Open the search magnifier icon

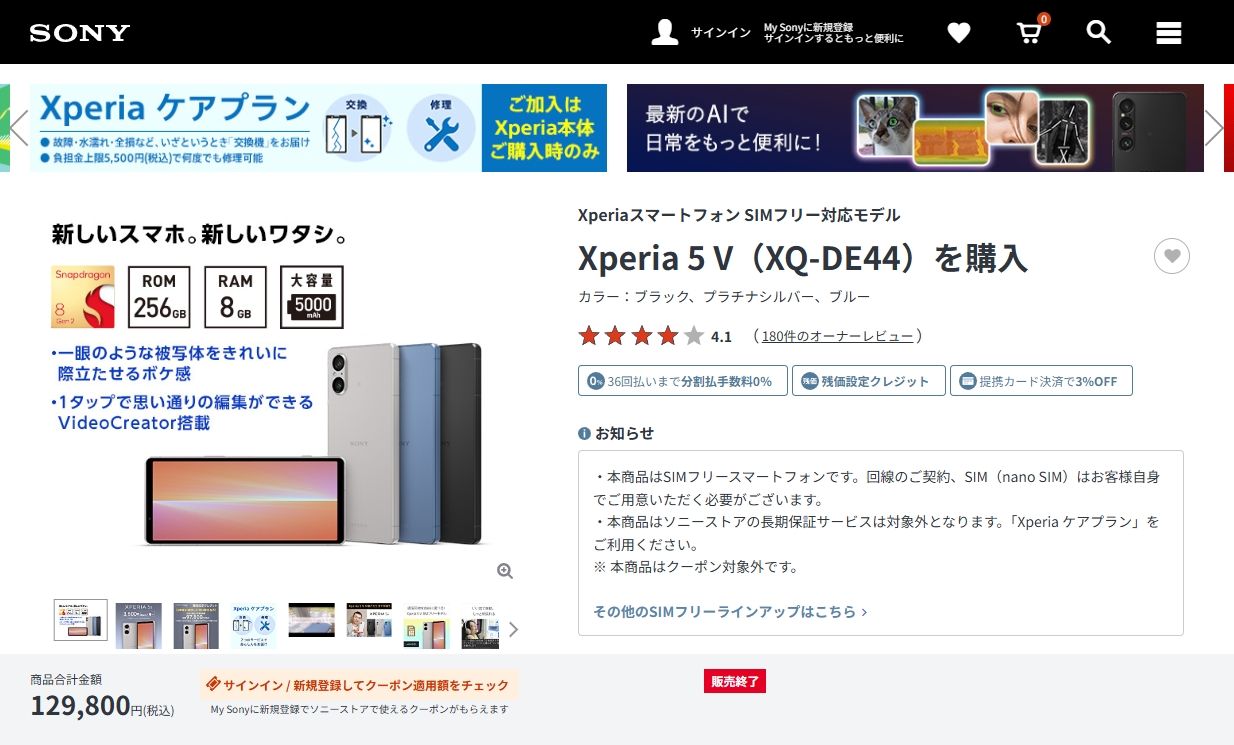[1099, 32]
